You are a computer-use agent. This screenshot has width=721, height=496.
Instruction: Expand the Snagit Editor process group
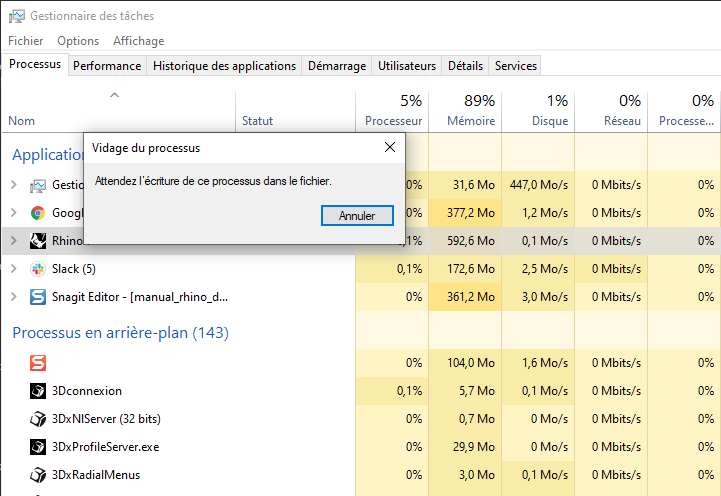pos(14,296)
